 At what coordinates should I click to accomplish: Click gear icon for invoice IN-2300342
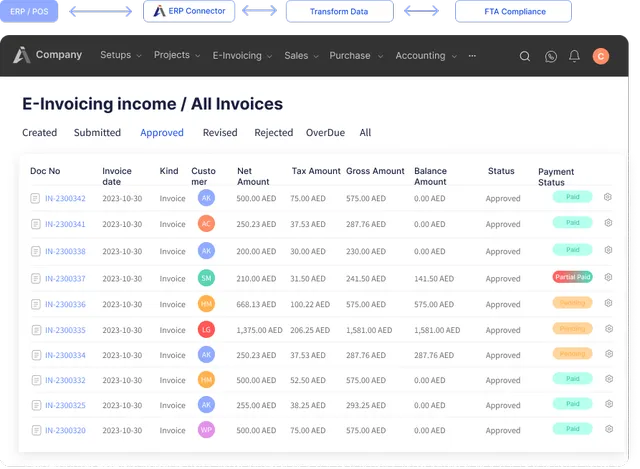coord(608,197)
